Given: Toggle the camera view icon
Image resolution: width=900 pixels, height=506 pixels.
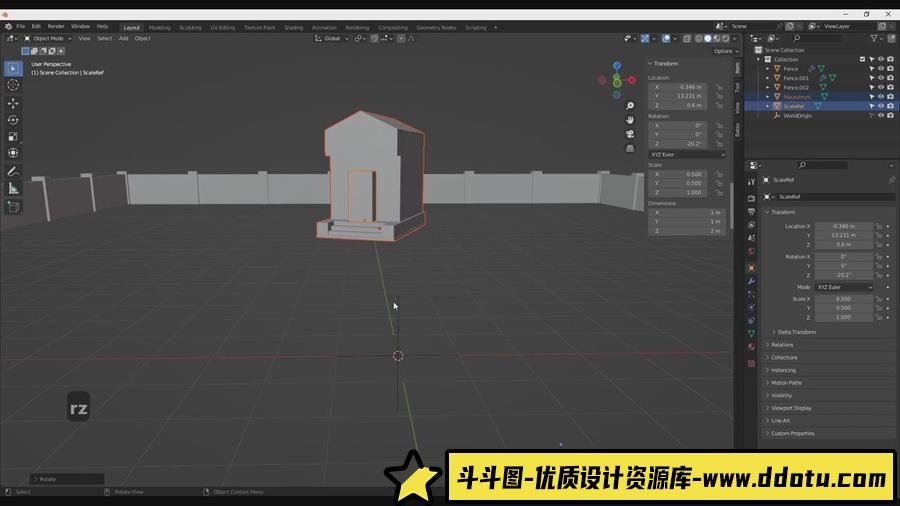Looking at the screenshot, I should (x=630, y=134).
